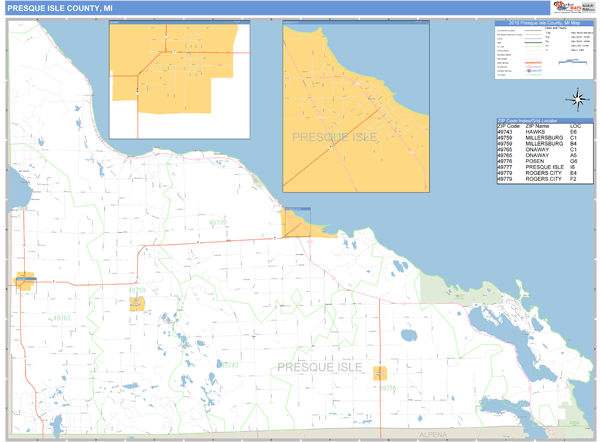This screenshot has height=442, width=600.
Task: Click the green 49743 ZIP label on the map
Action: pyautogui.click(x=229, y=365)
